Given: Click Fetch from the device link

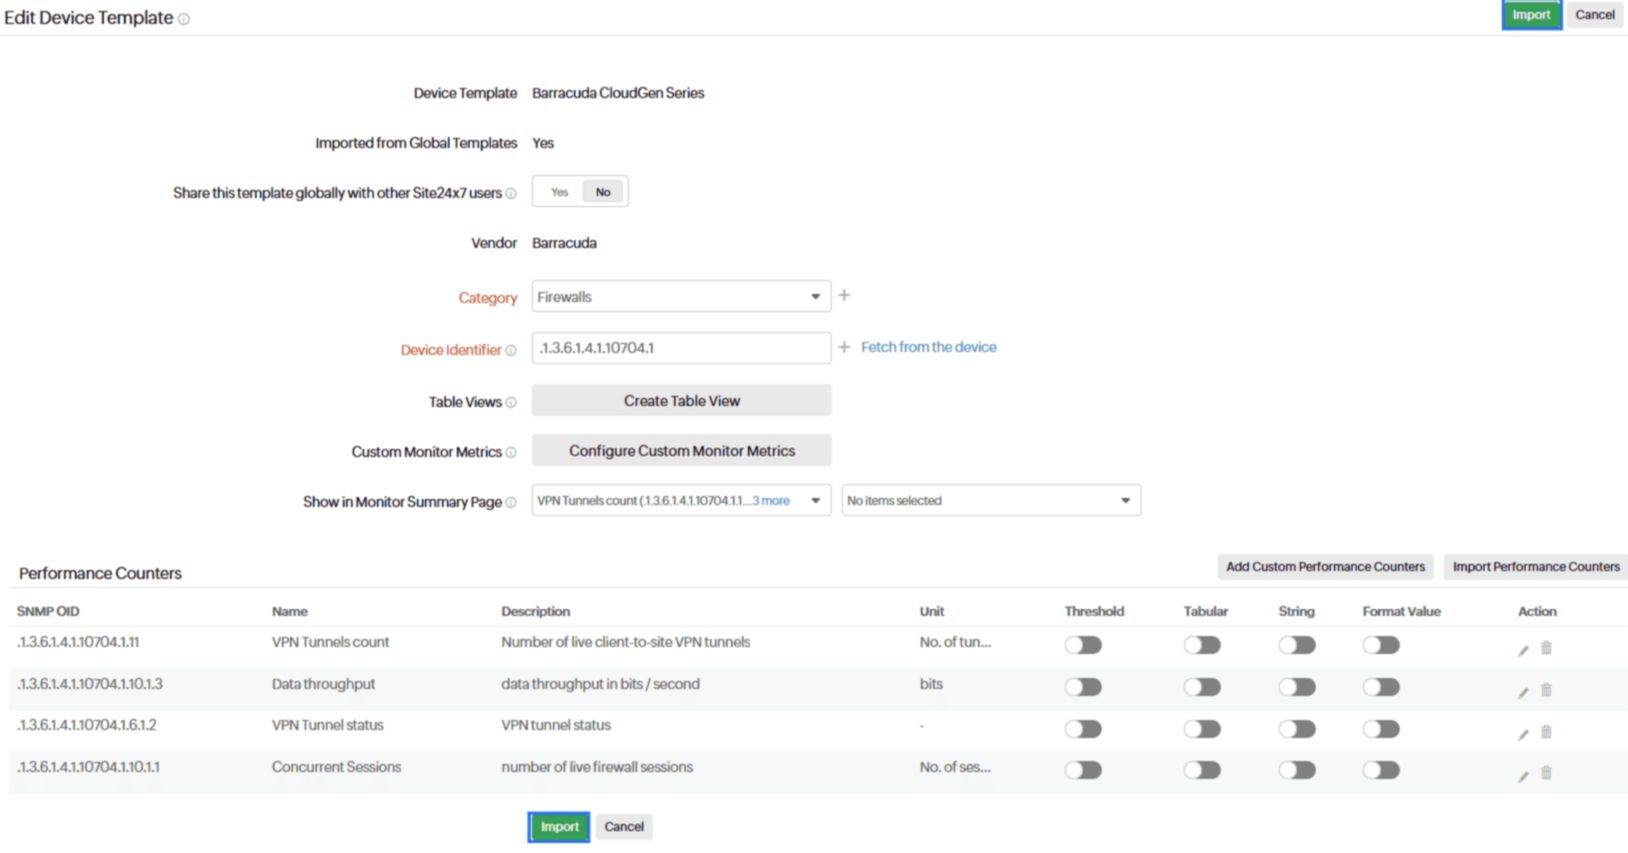Looking at the screenshot, I should 928,347.
